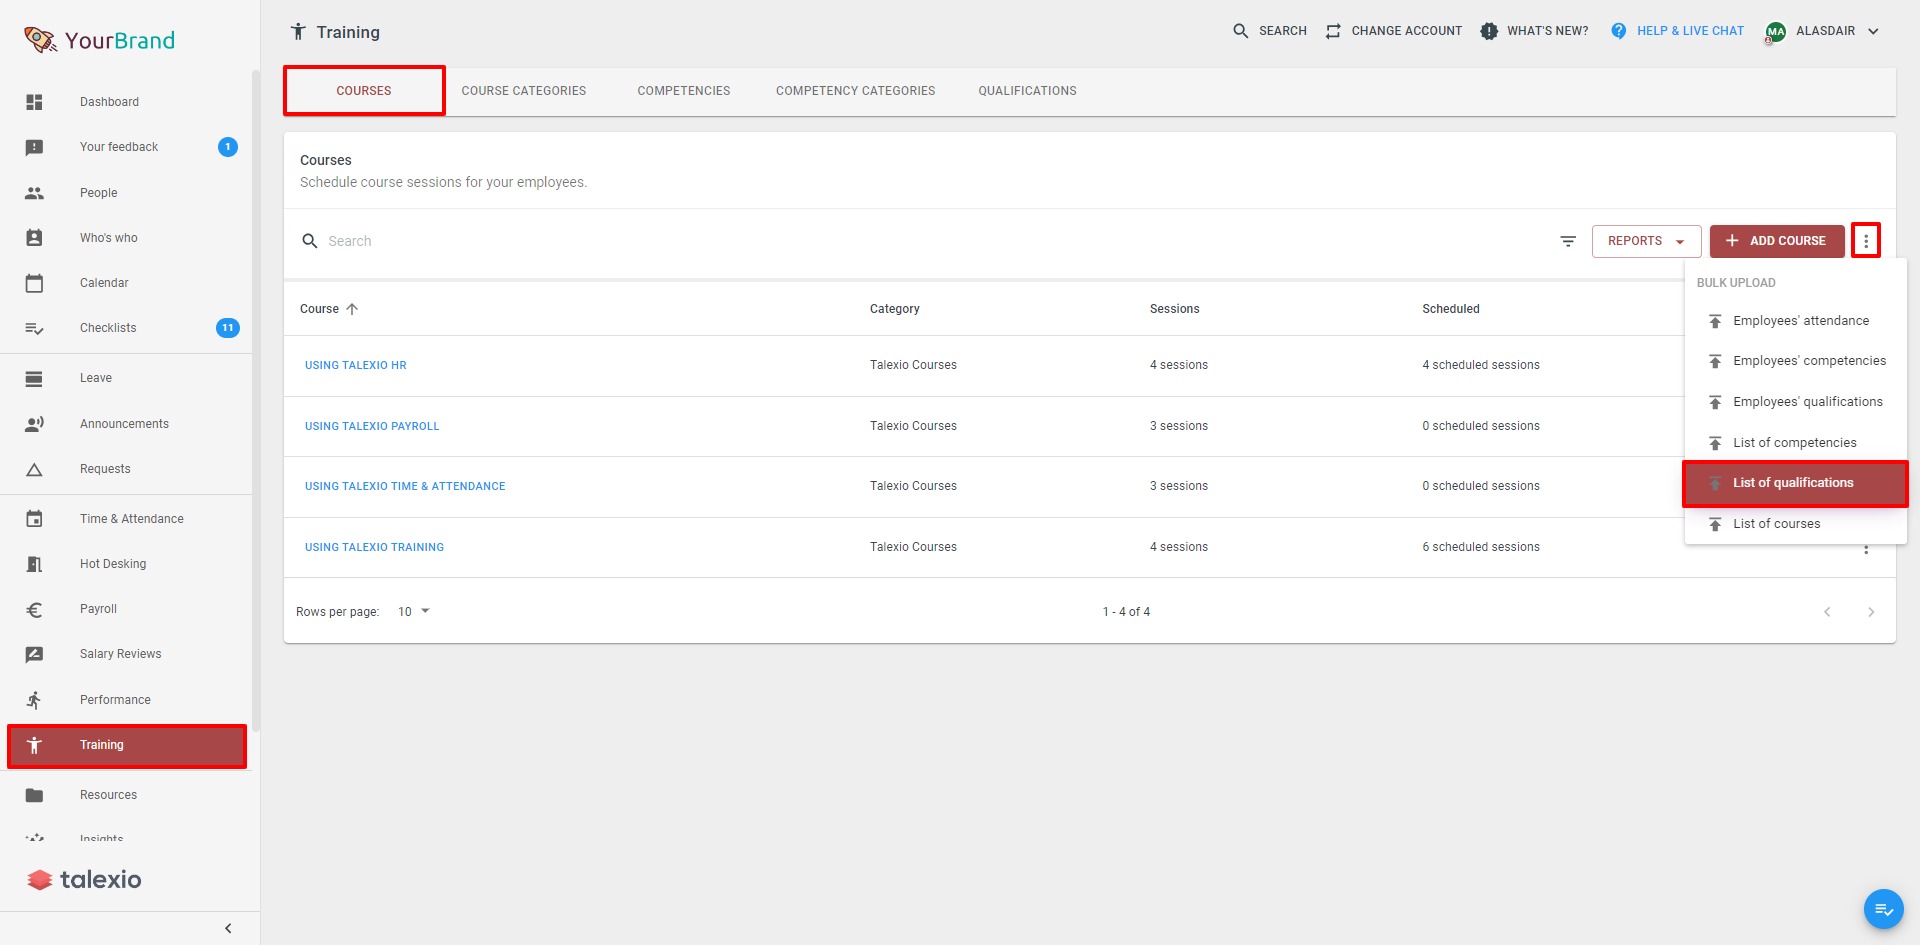Click the Alasdair user avatar
1920x945 pixels.
[1776, 32]
